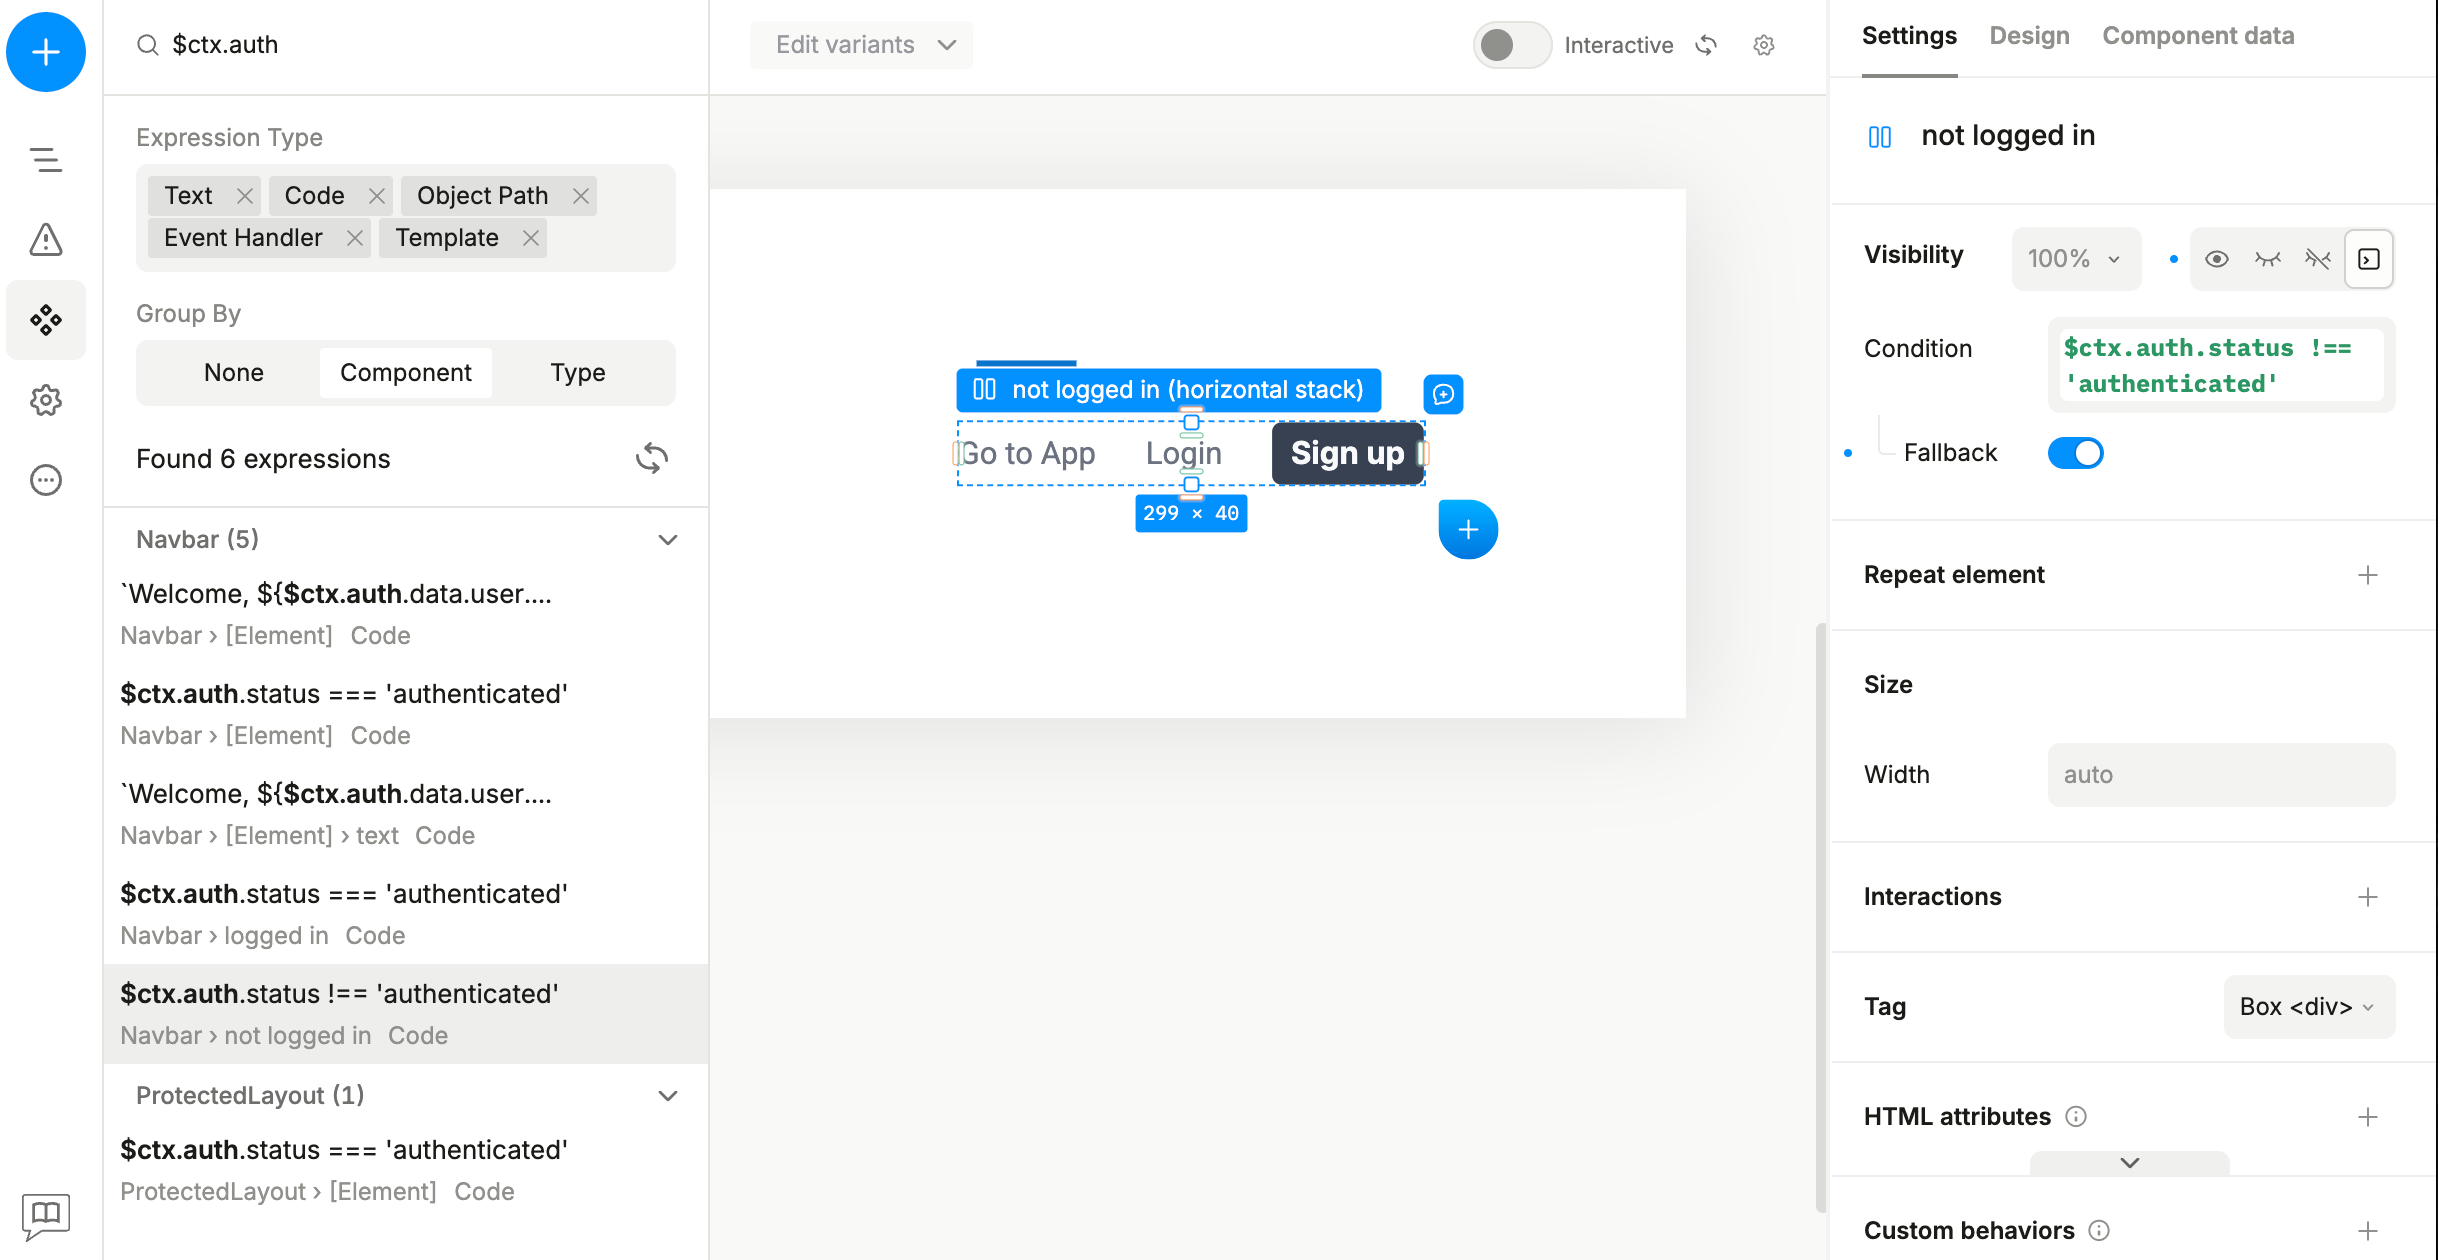Open the Edit variants dropdown
This screenshot has height=1260, width=2438.
click(861, 45)
